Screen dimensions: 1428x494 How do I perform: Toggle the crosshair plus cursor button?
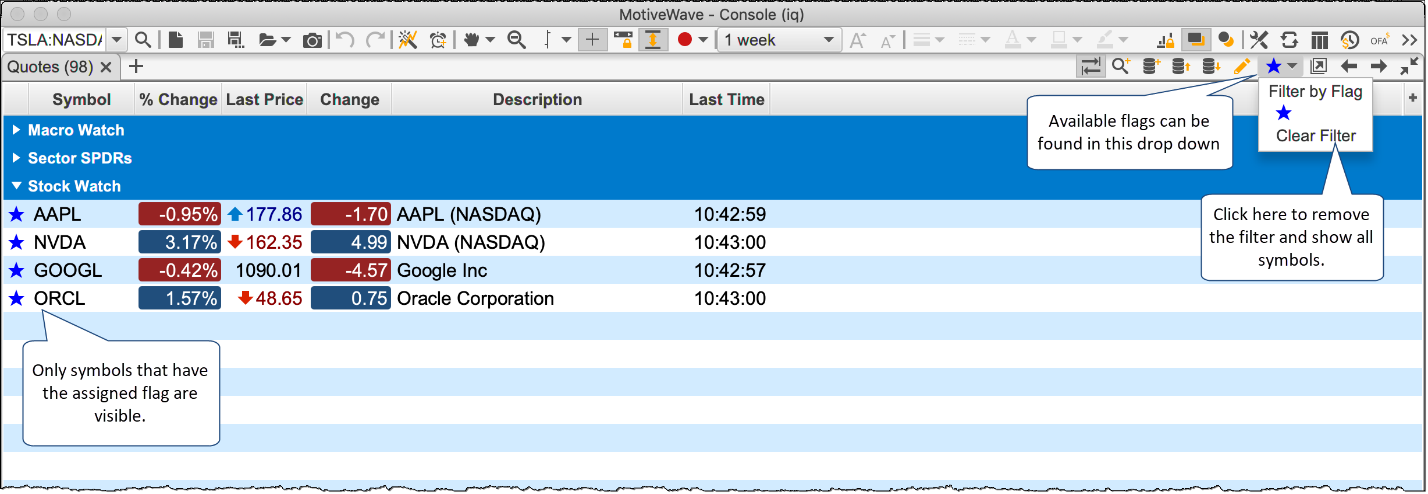point(592,40)
